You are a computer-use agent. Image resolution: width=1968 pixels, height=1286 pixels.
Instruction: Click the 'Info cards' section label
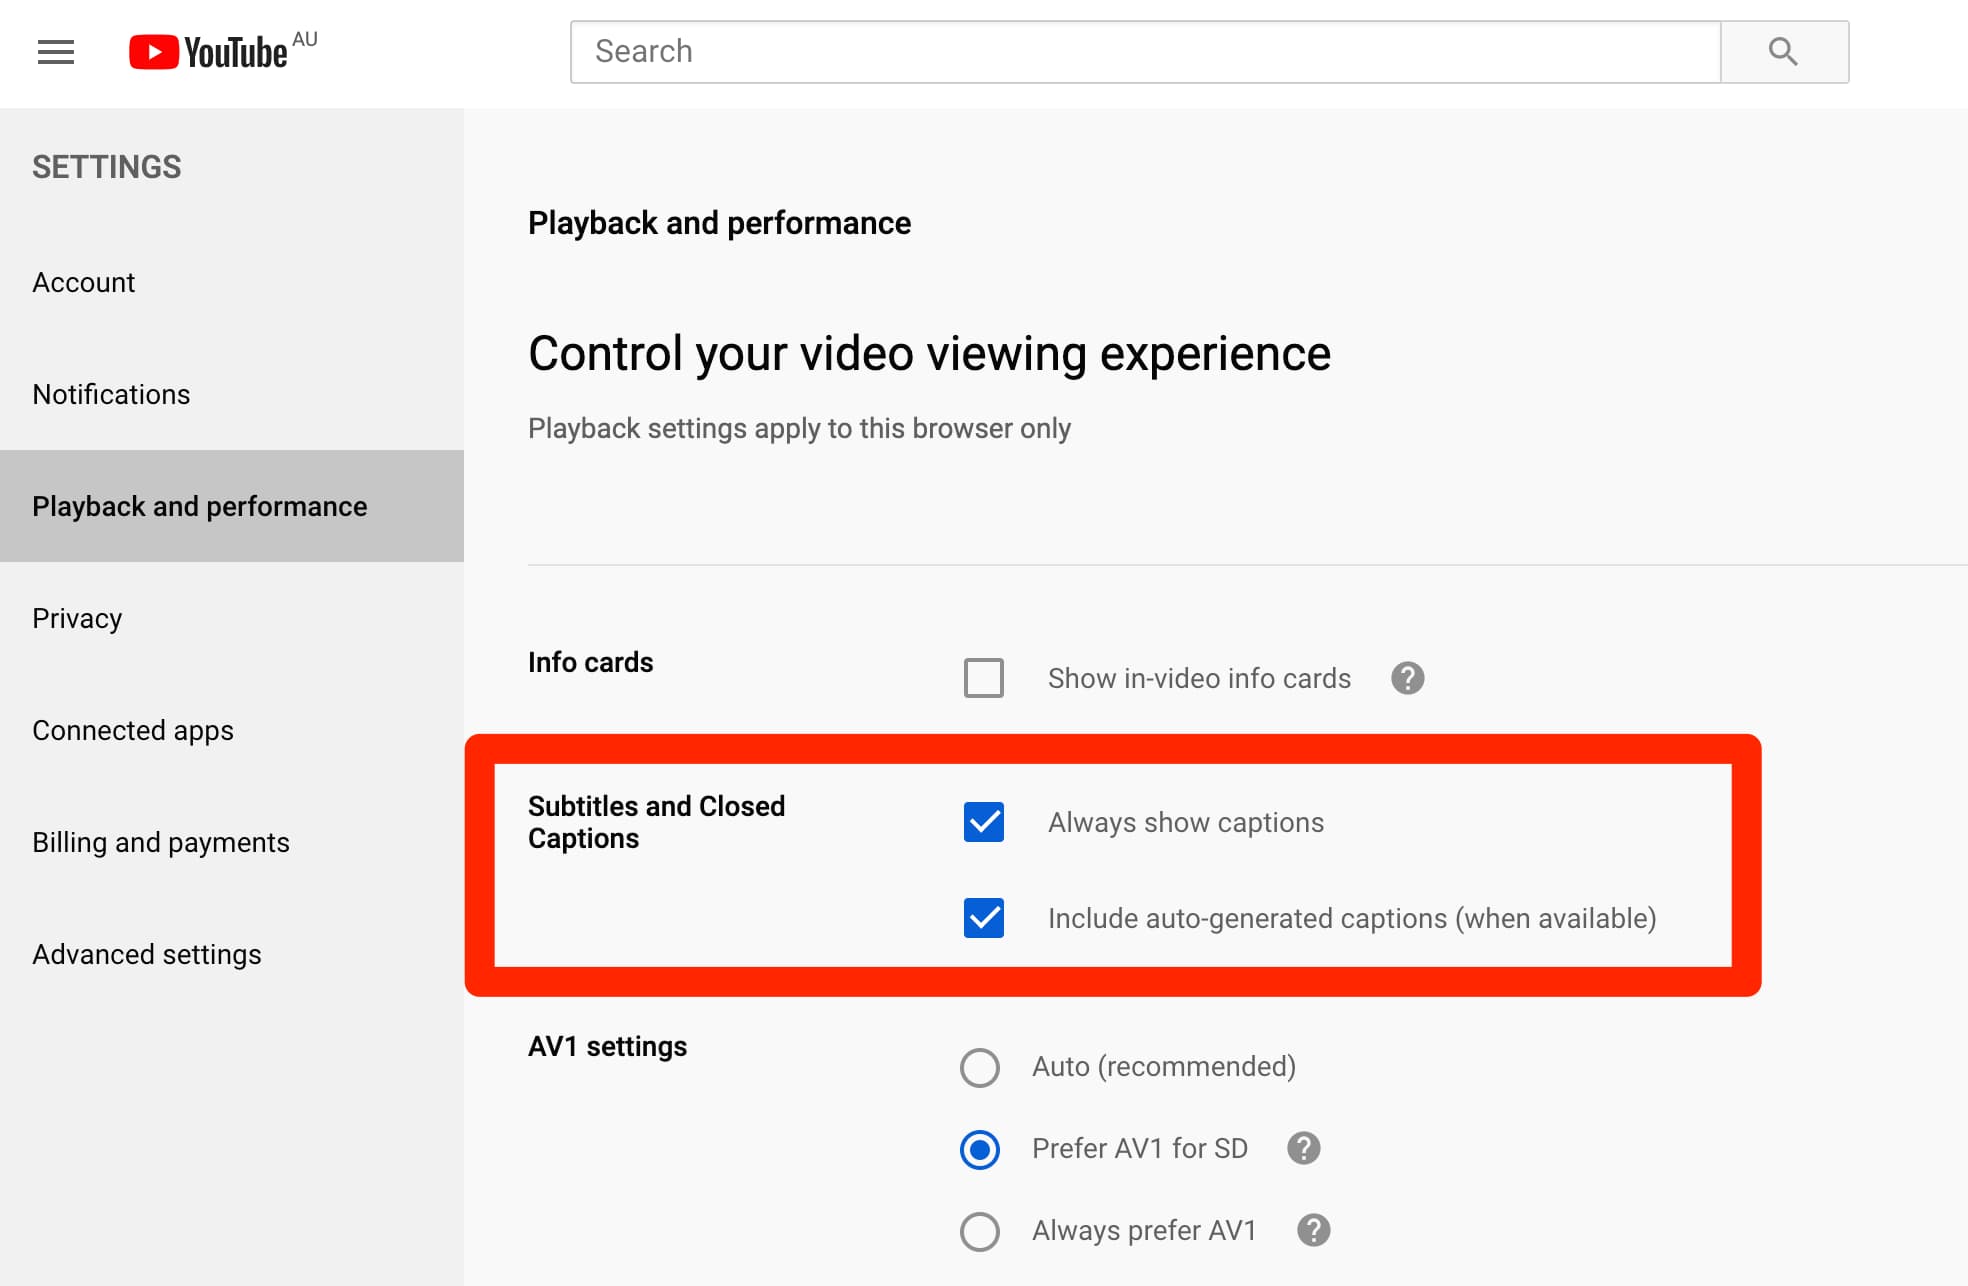[590, 662]
